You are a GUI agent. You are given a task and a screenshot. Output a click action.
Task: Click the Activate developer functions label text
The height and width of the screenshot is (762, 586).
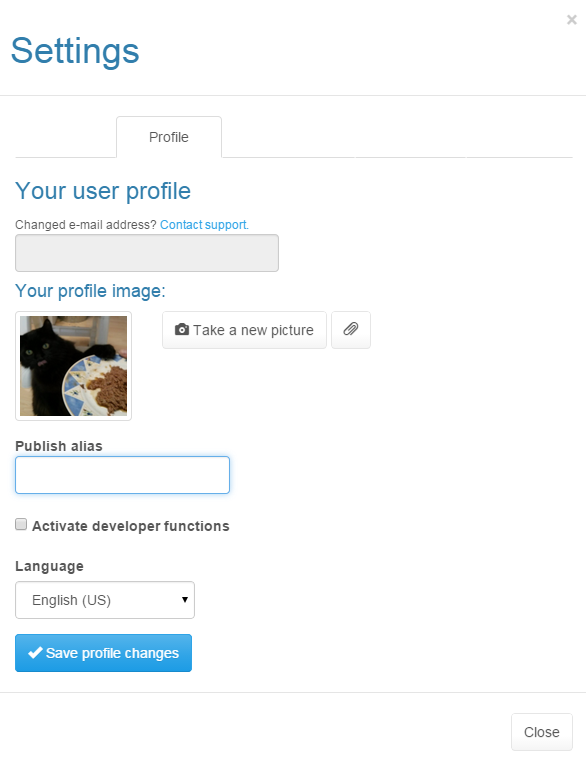131,526
